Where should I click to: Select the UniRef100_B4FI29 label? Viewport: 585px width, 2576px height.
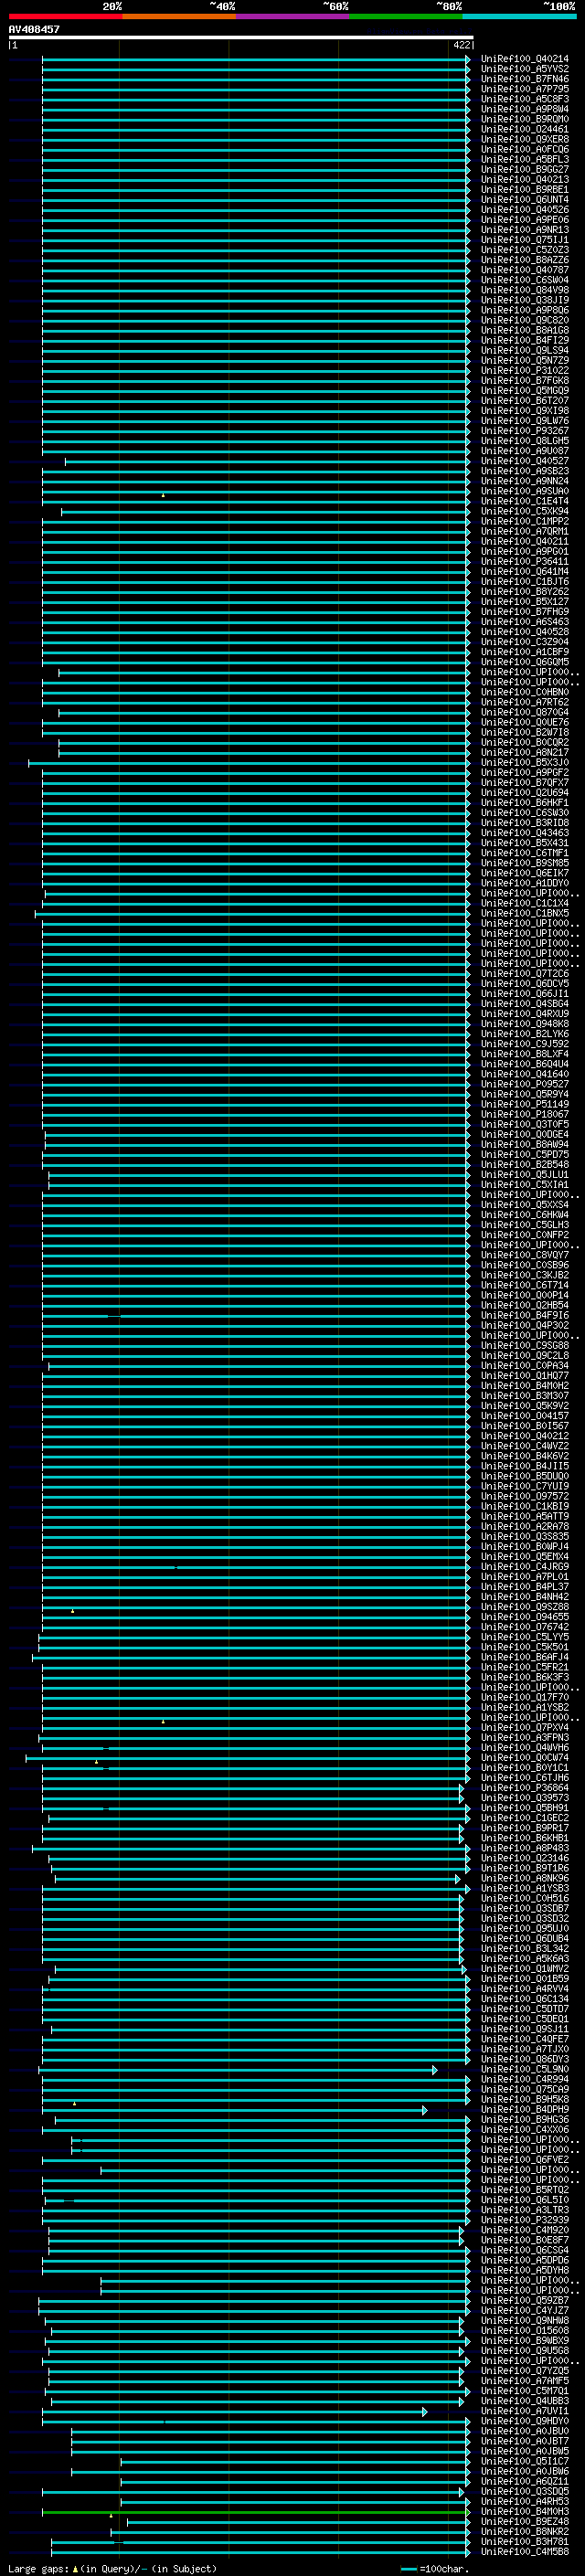coord(524,340)
